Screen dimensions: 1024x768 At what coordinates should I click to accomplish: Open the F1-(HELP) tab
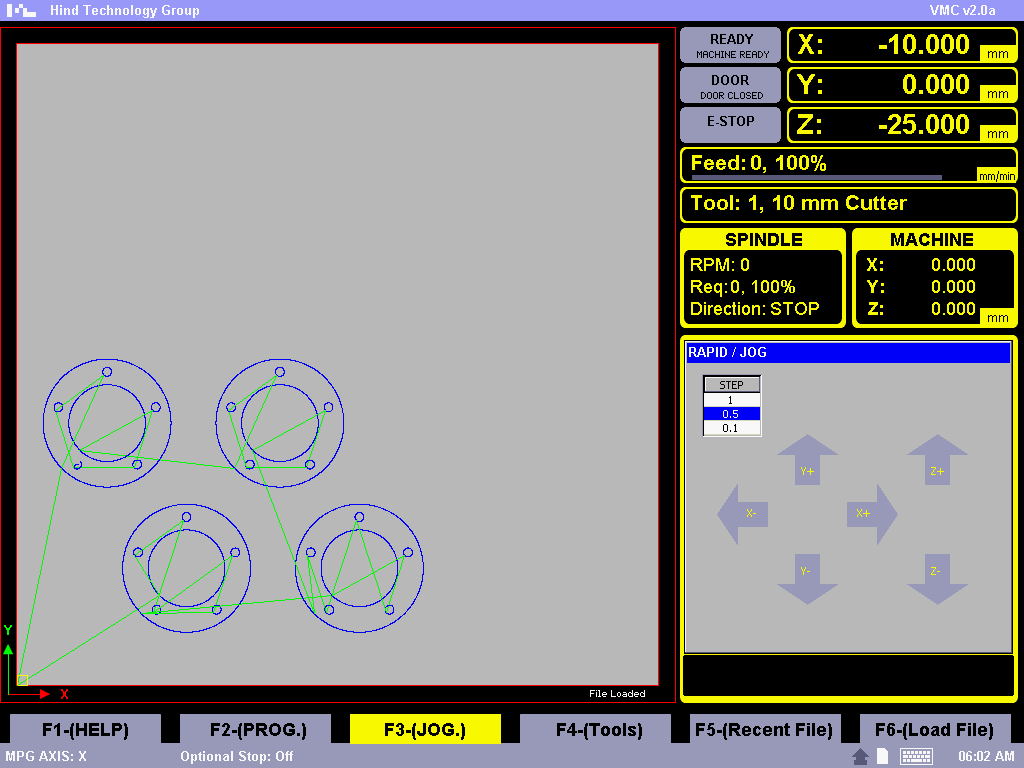point(85,730)
